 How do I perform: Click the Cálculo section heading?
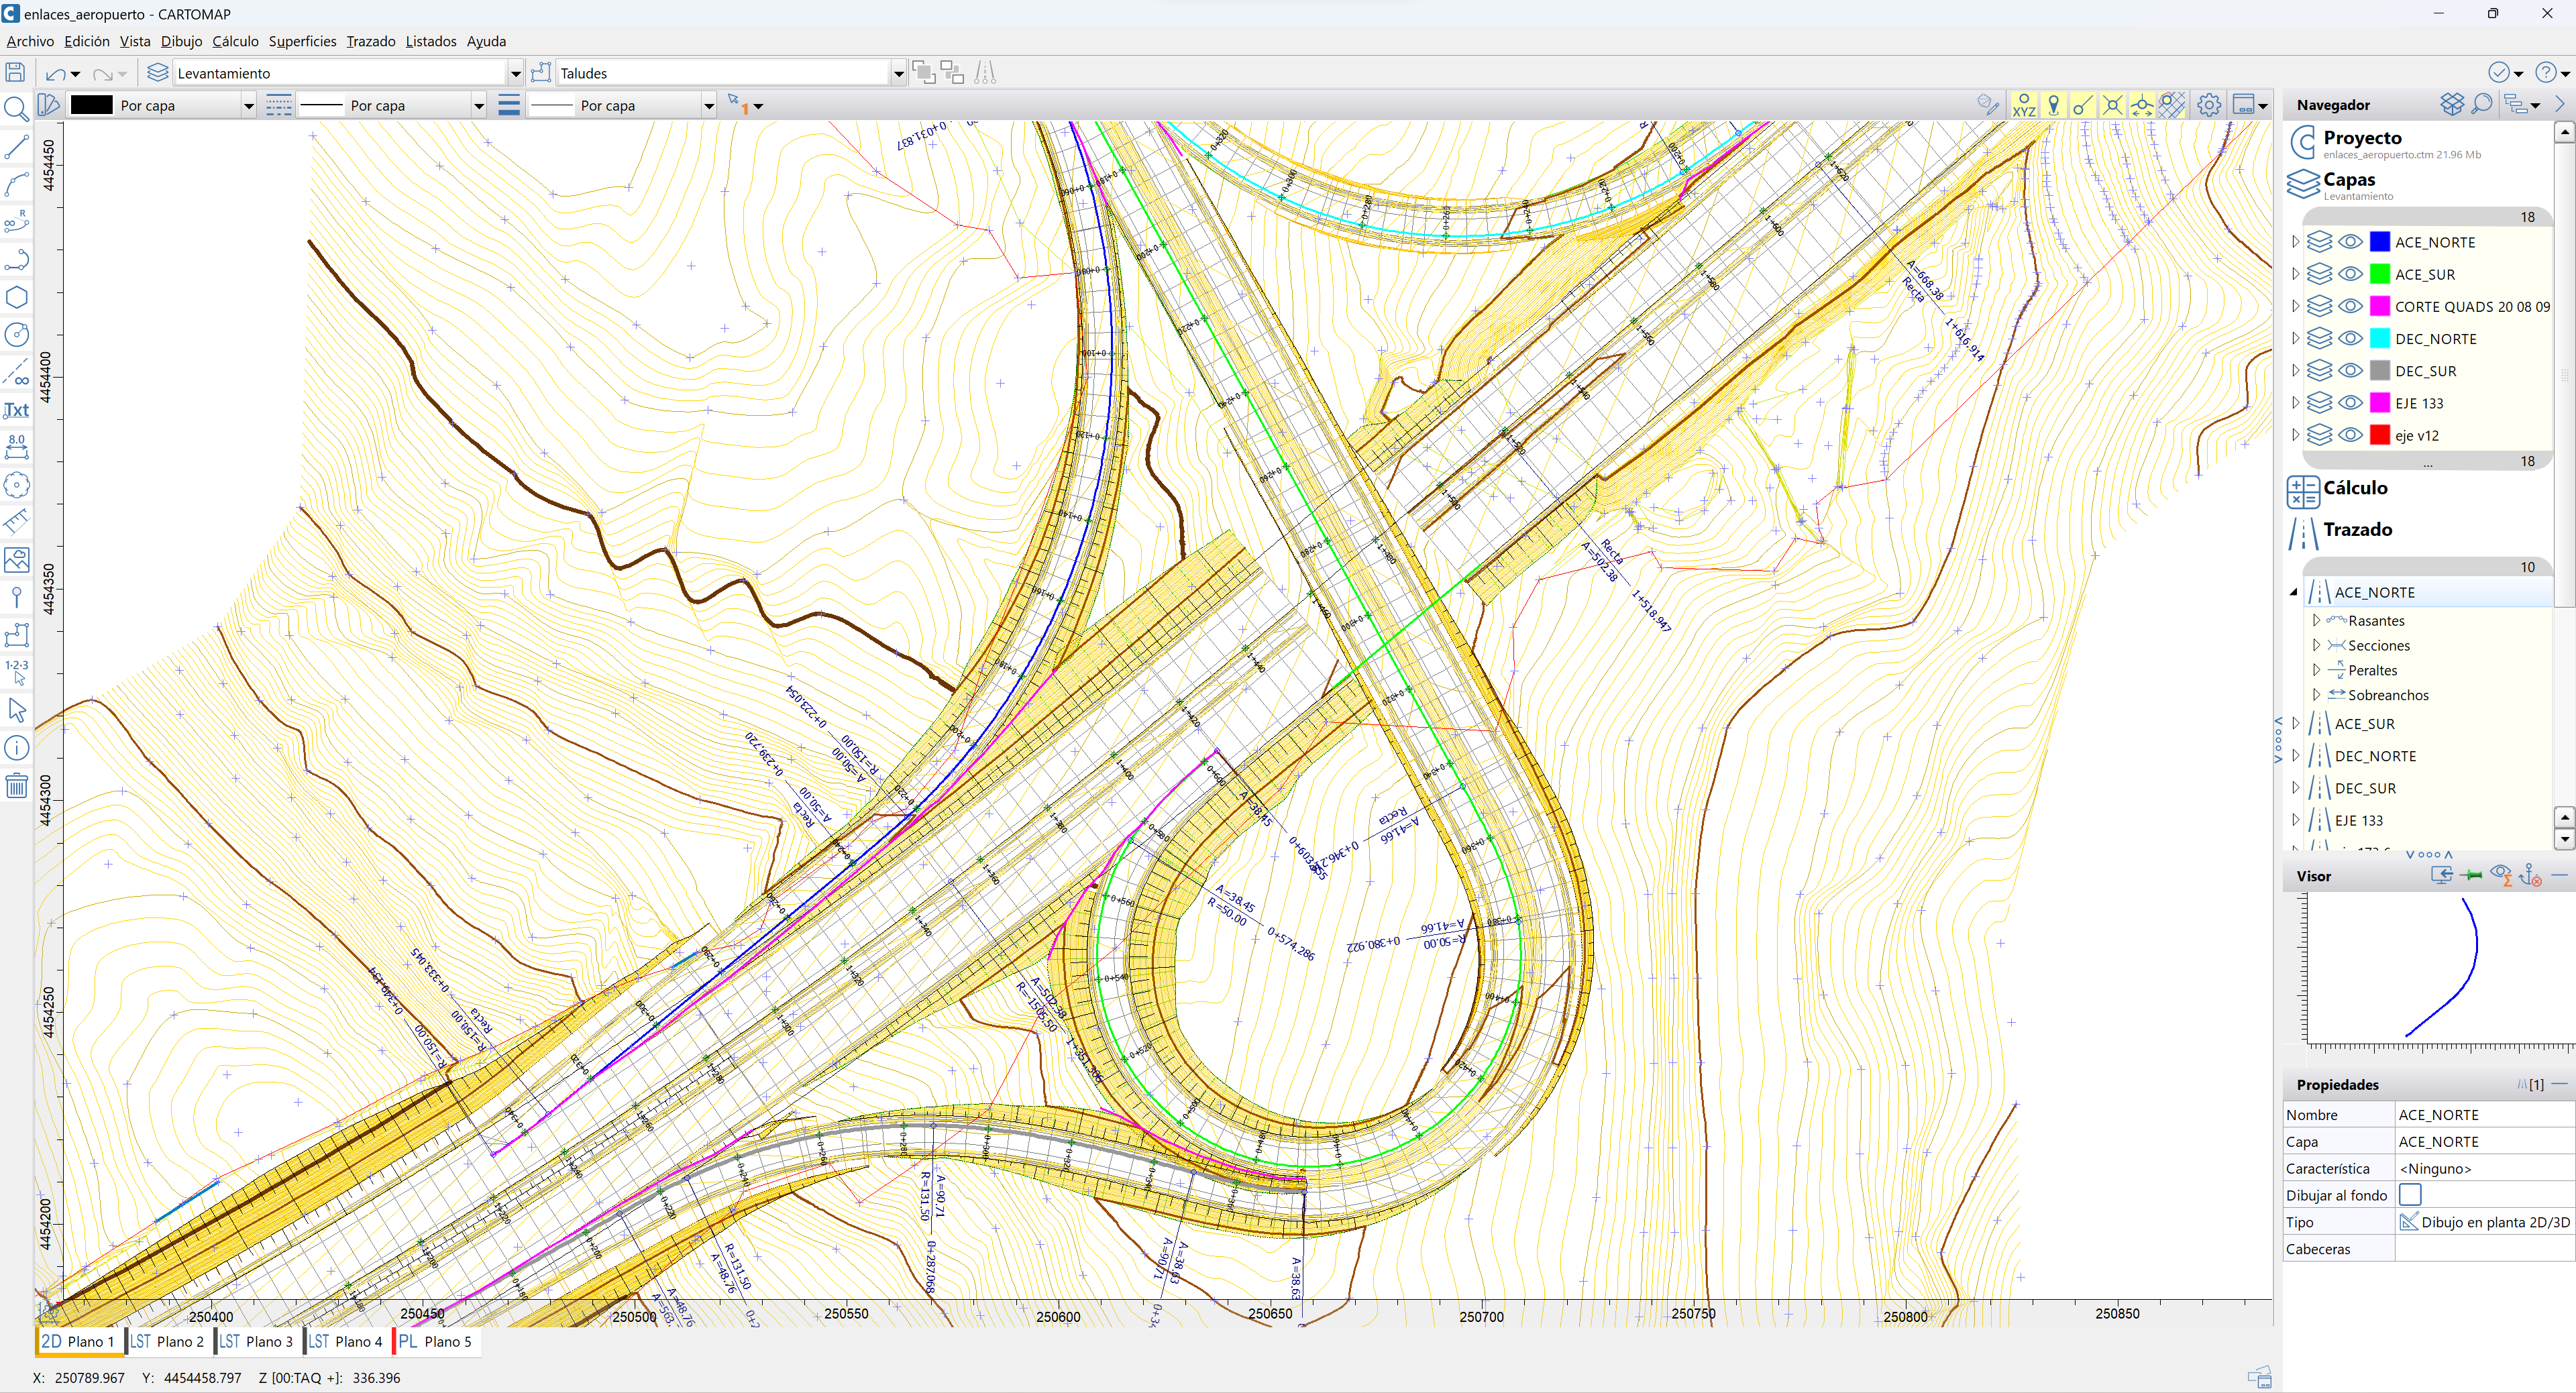[x=2354, y=488]
